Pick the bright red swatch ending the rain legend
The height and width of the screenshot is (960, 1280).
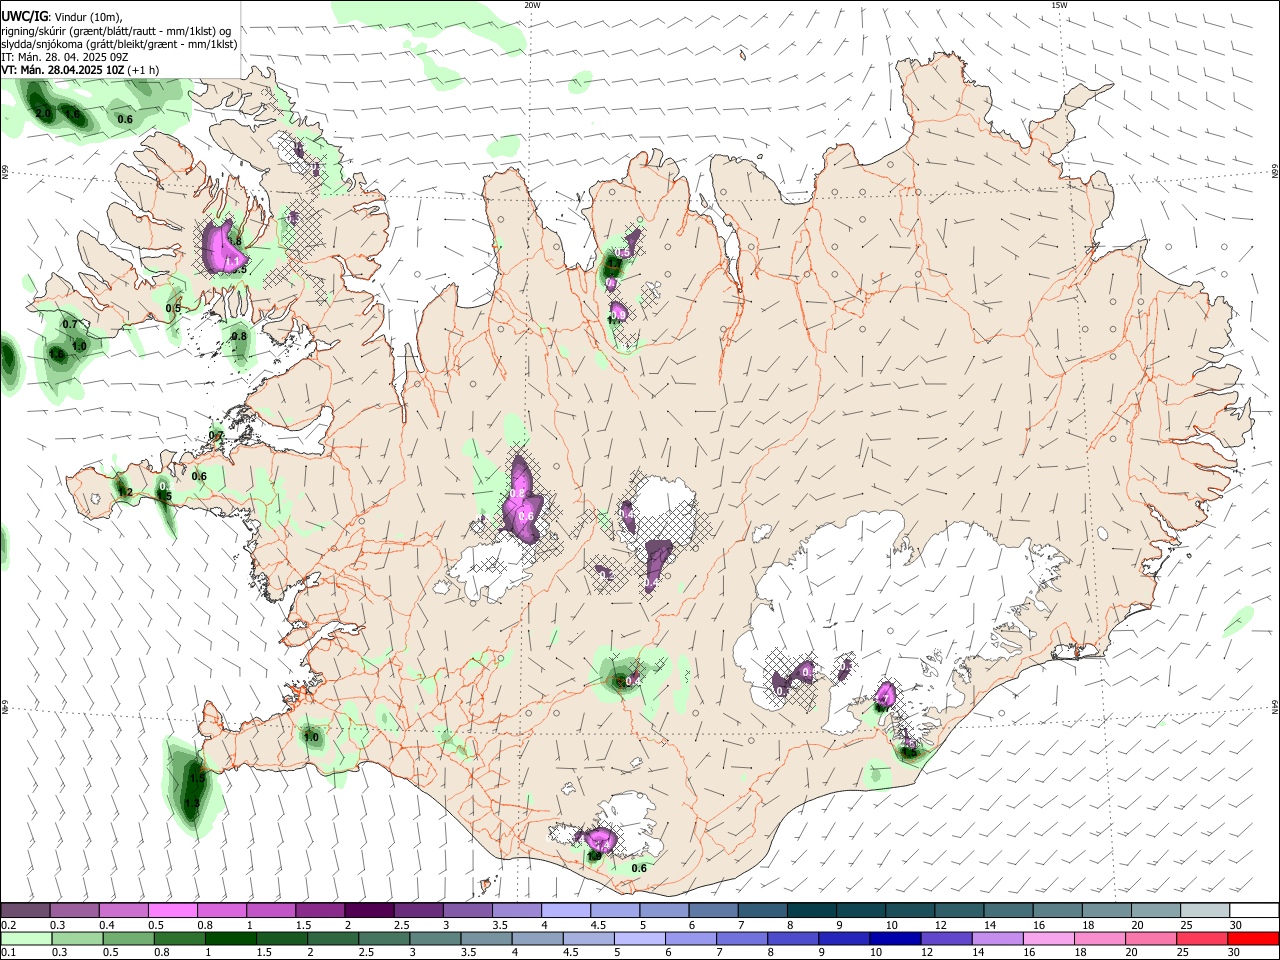[1254, 939]
